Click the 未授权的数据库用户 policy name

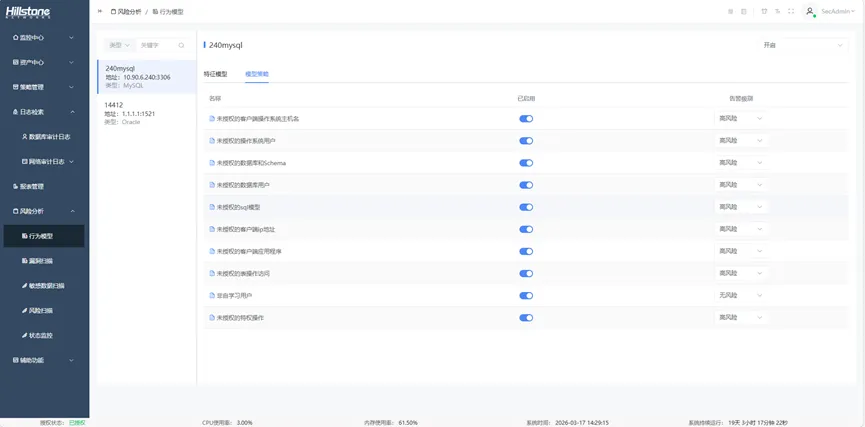(x=243, y=185)
